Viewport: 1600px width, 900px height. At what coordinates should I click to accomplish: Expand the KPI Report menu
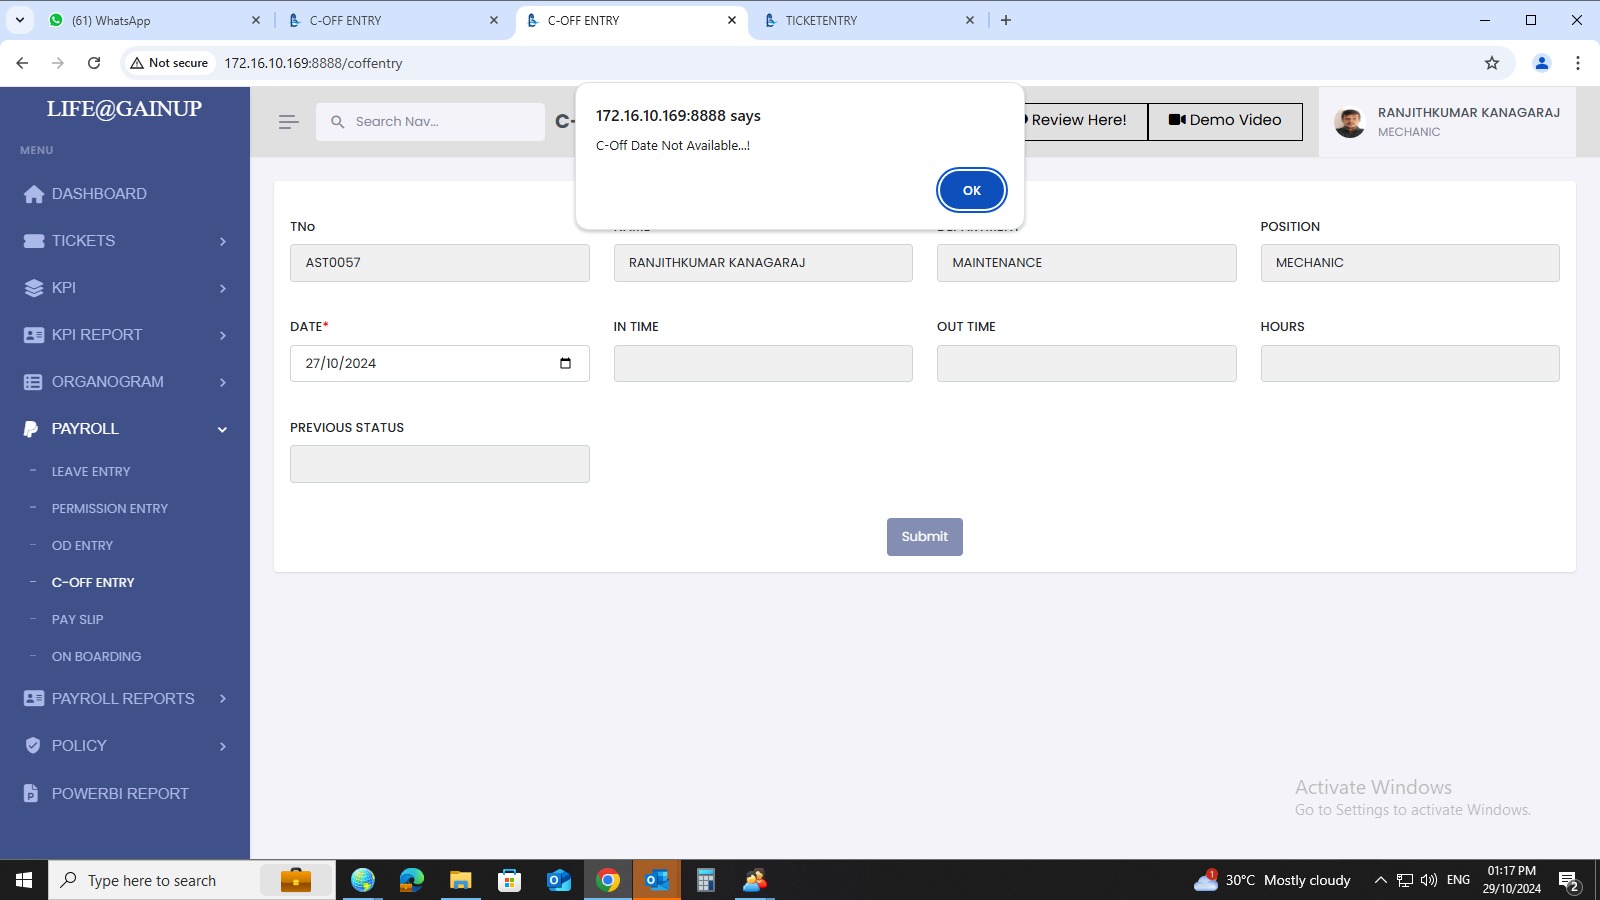pyautogui.click(x=222, y=335)
